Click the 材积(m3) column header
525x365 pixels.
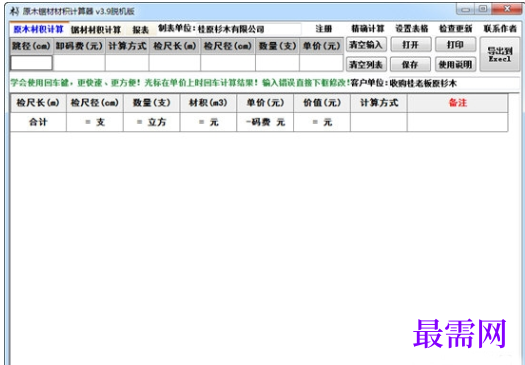(x=208, y=103)
